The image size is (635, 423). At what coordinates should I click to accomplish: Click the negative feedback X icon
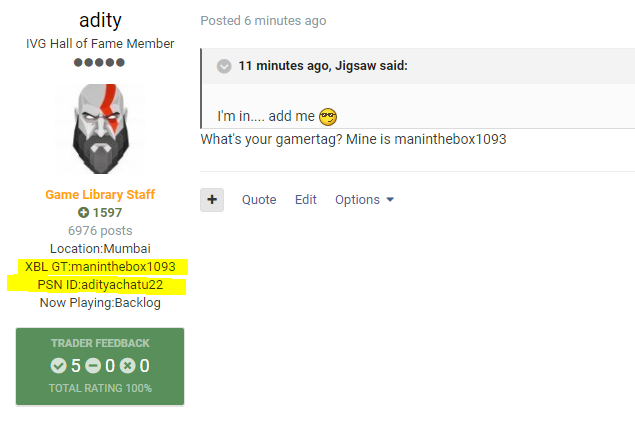pos(128,366)
